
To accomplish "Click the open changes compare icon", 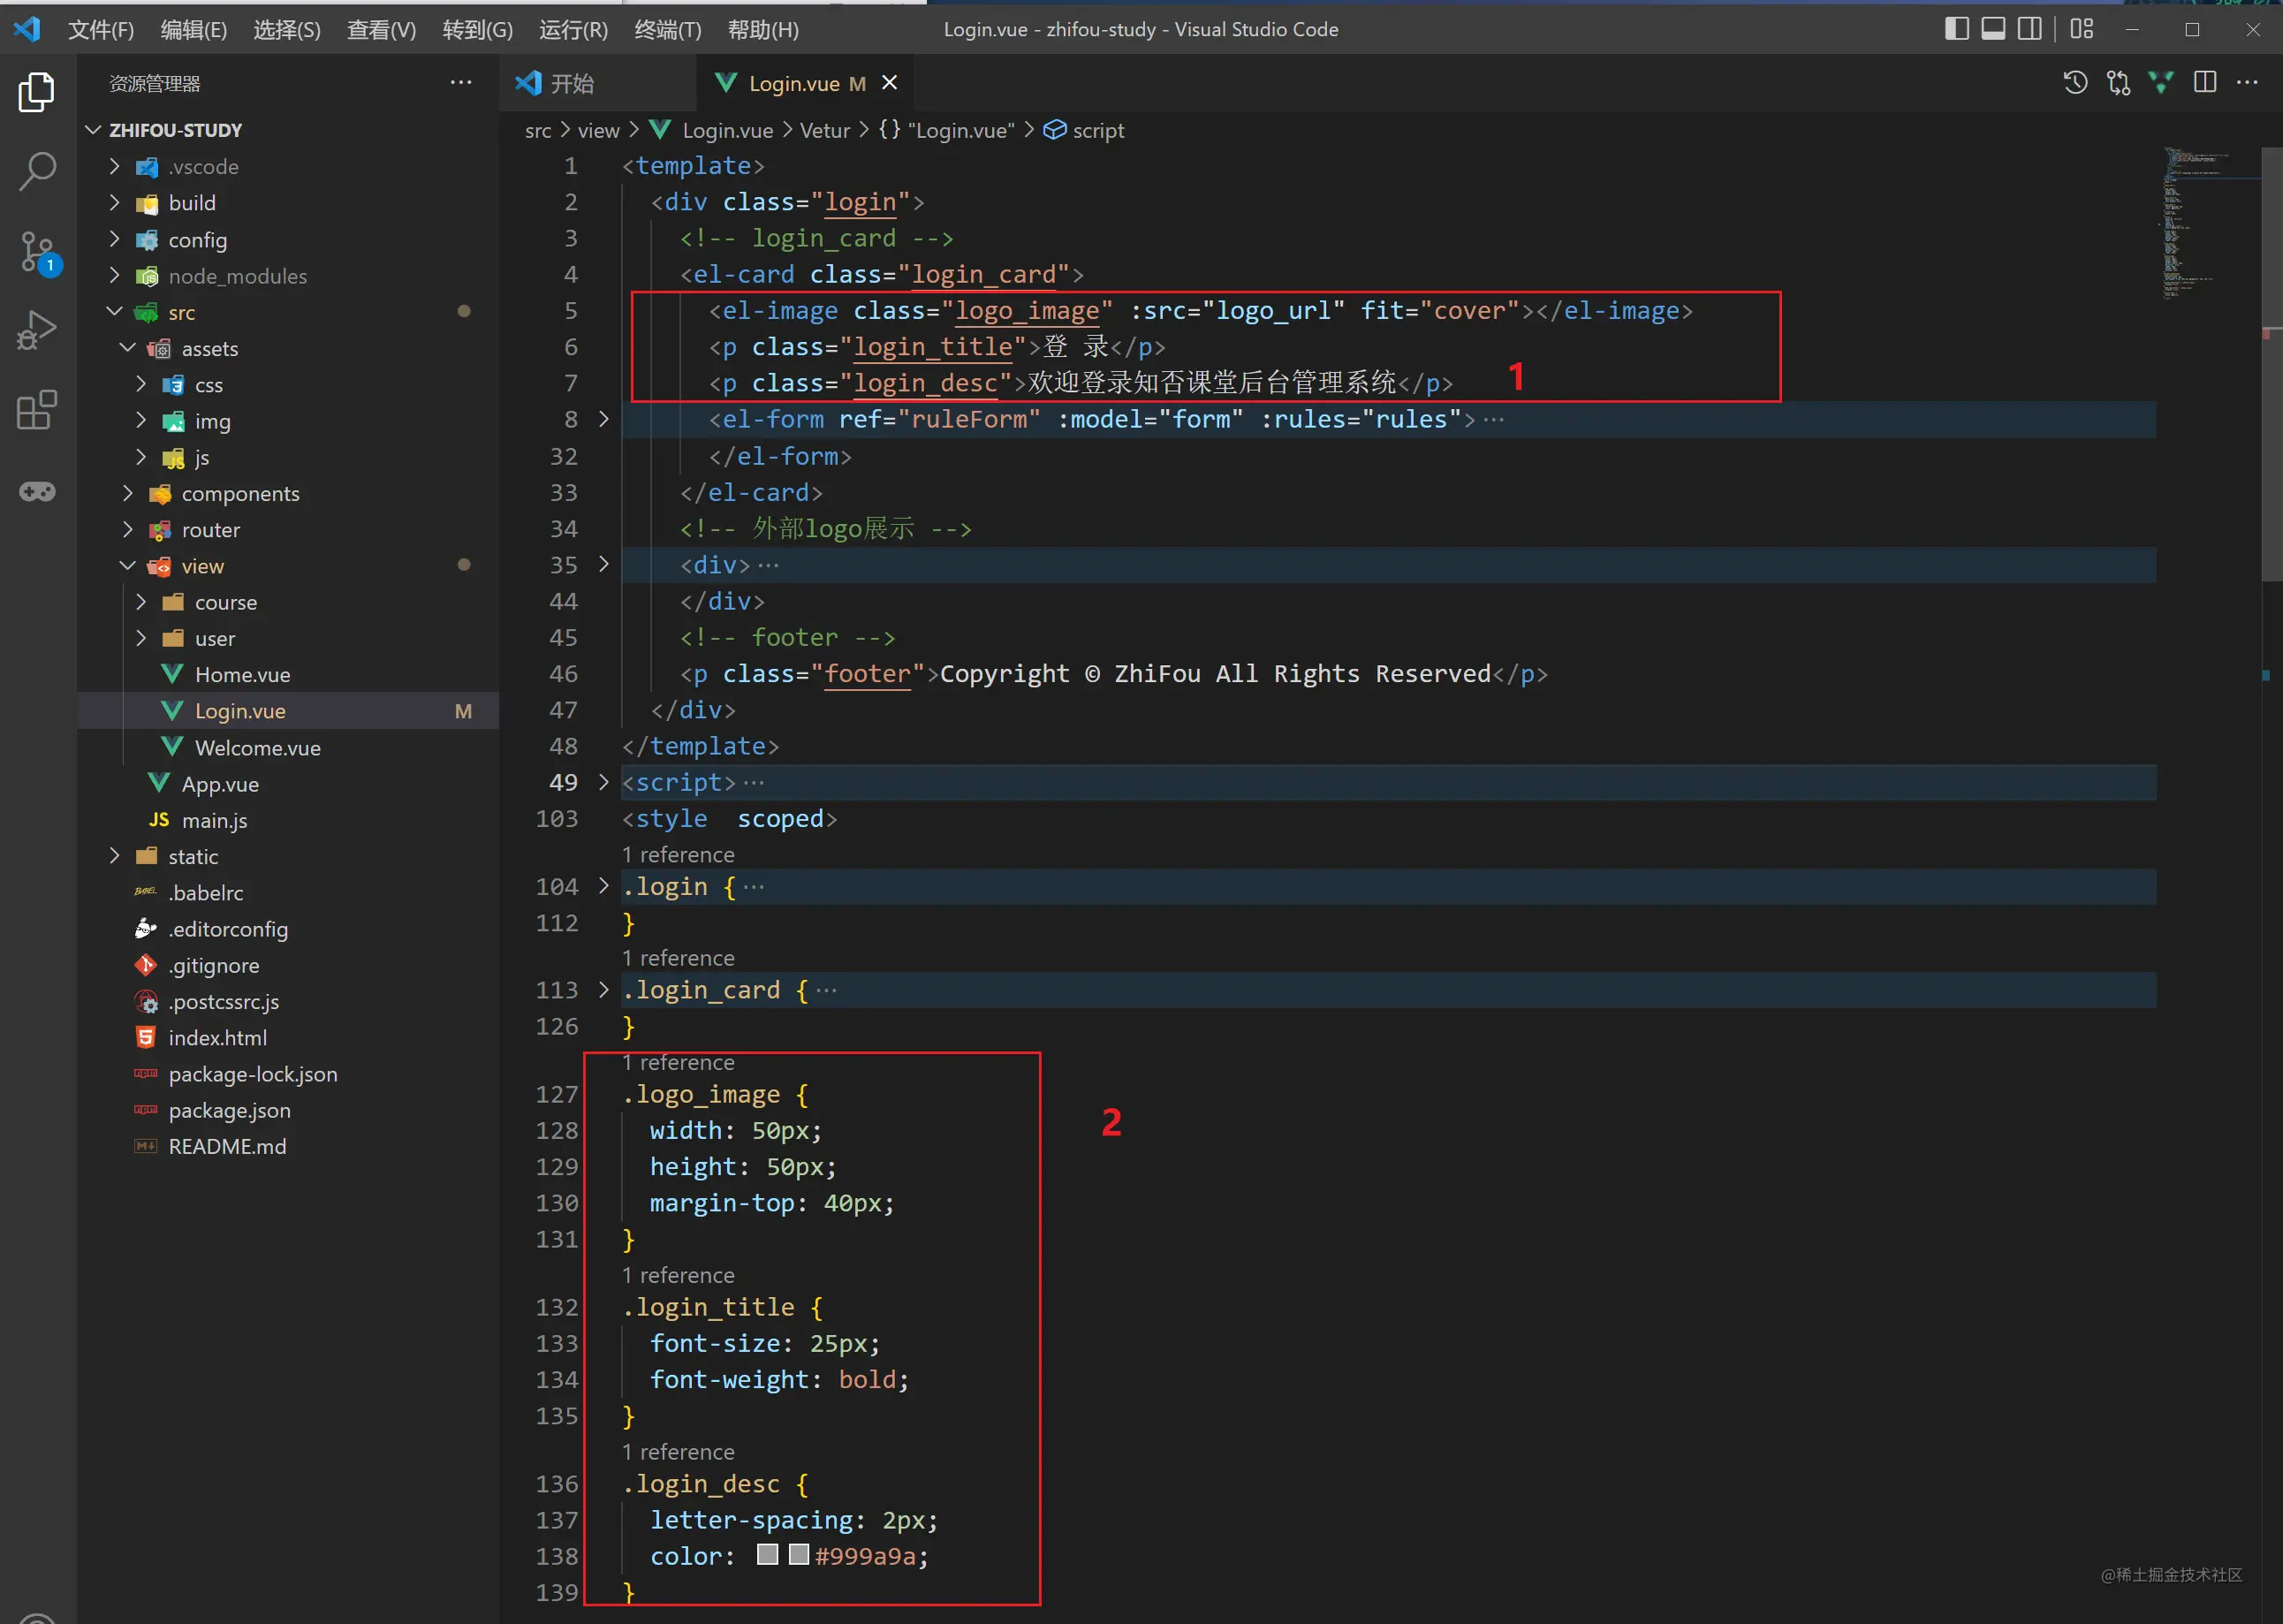I will pos(2118,83).
